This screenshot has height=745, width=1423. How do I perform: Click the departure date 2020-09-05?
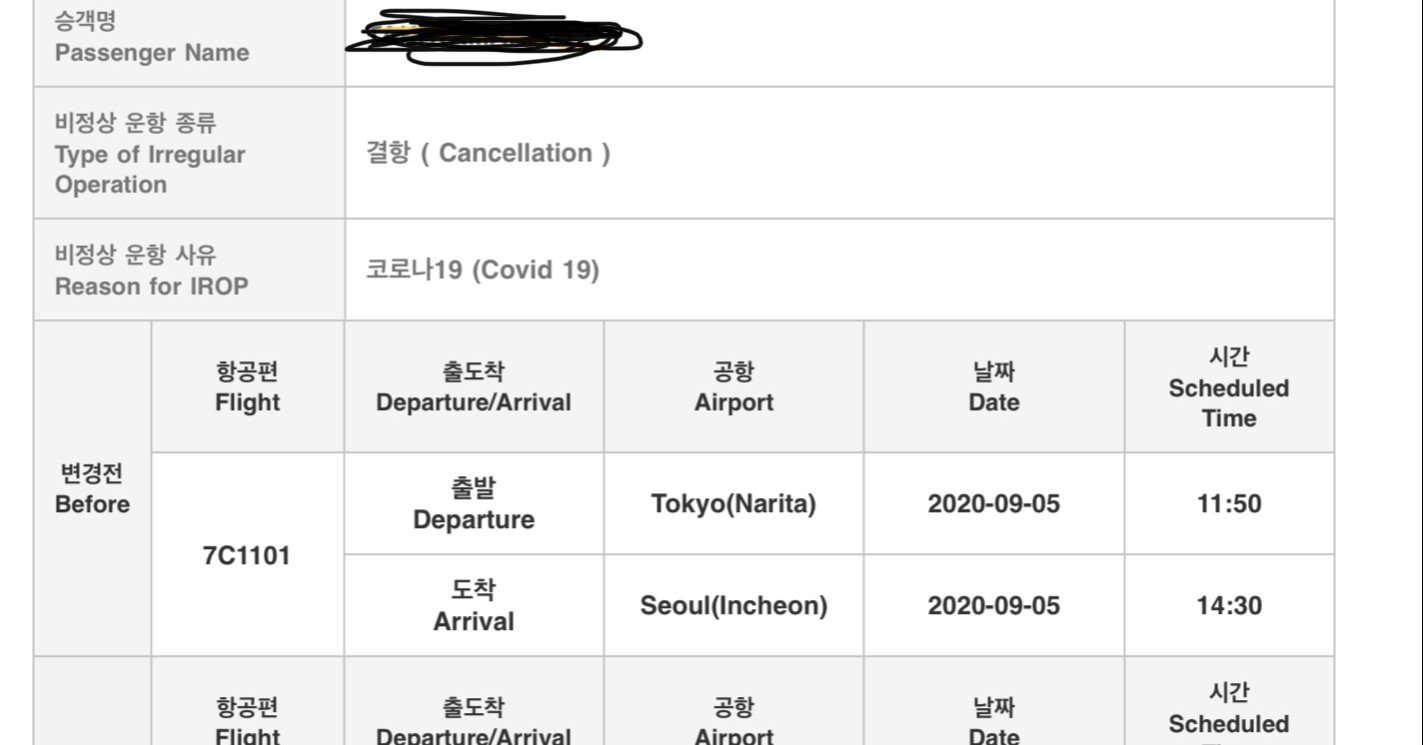pyautogui.click(x=994, y=504)
